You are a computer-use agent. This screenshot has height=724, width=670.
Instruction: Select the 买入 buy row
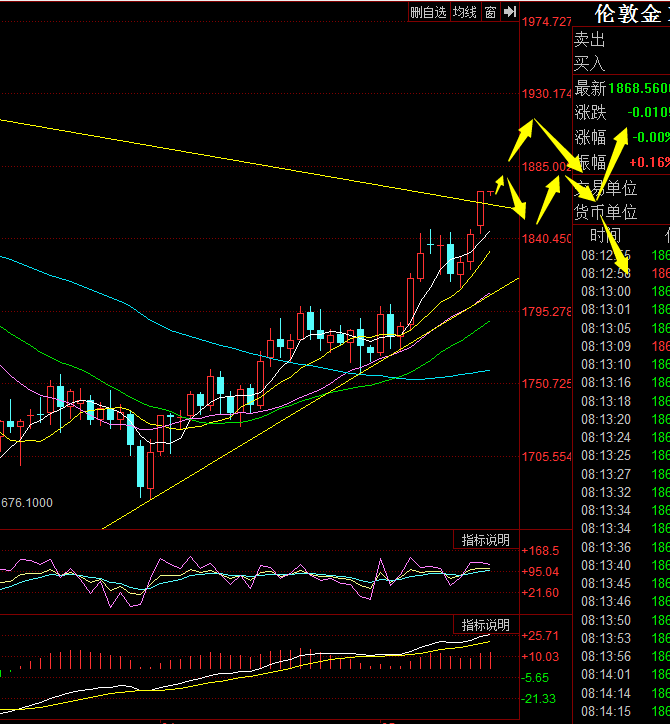click(x=590, y=63)
